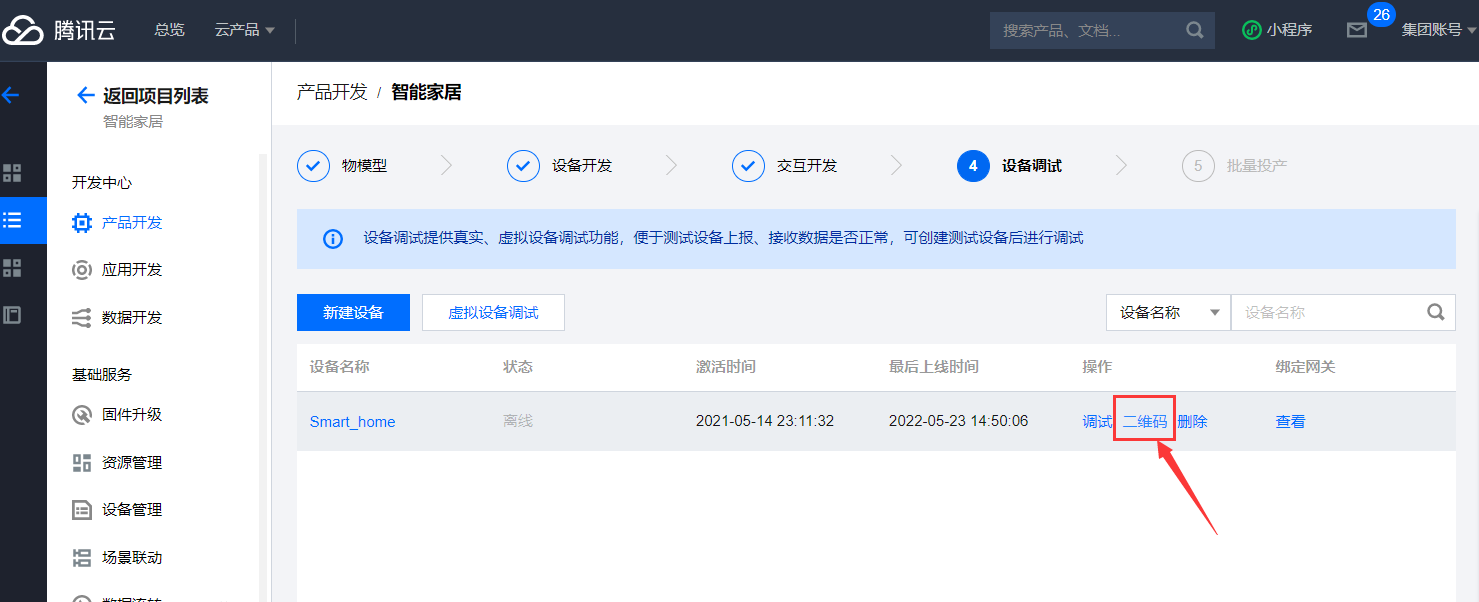Image resolution: width=1479 pixels, height=602 pixels.
Task: Click the book icon in left rail
Action: point(12,315)
